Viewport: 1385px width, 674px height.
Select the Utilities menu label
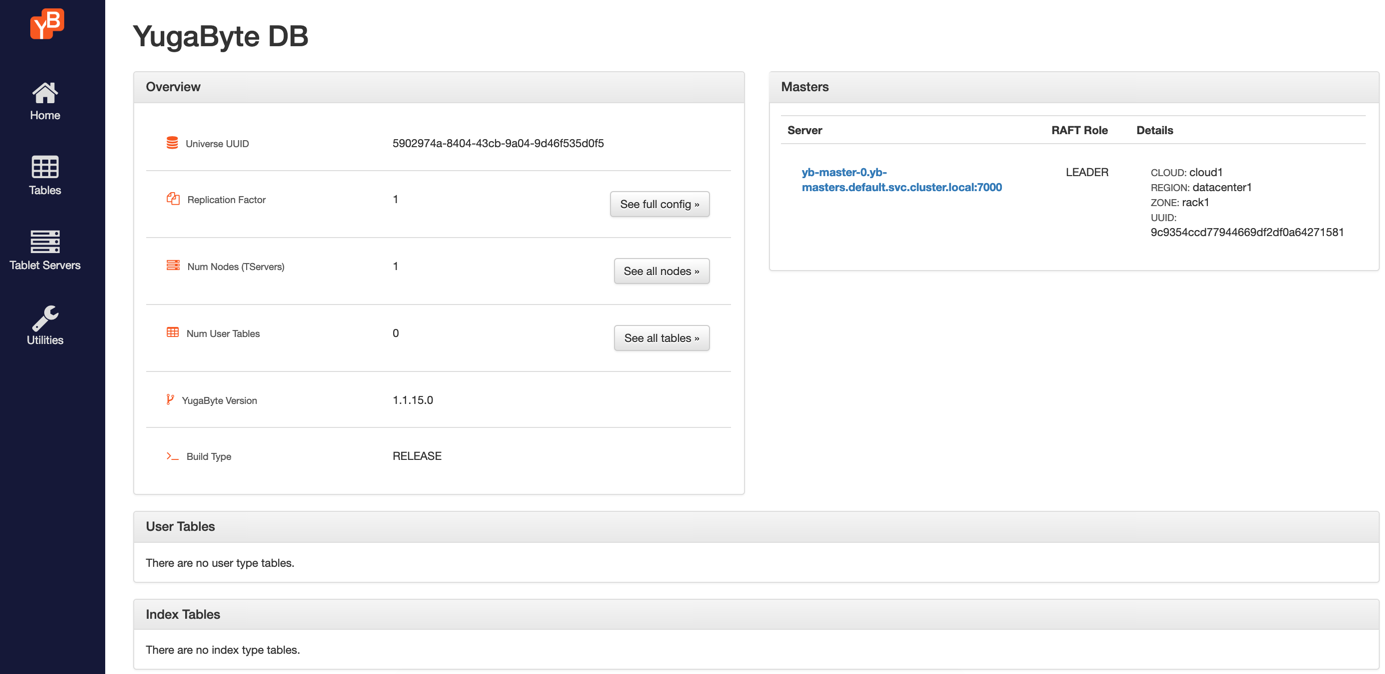pyautogui.click(x=45, y=341)
